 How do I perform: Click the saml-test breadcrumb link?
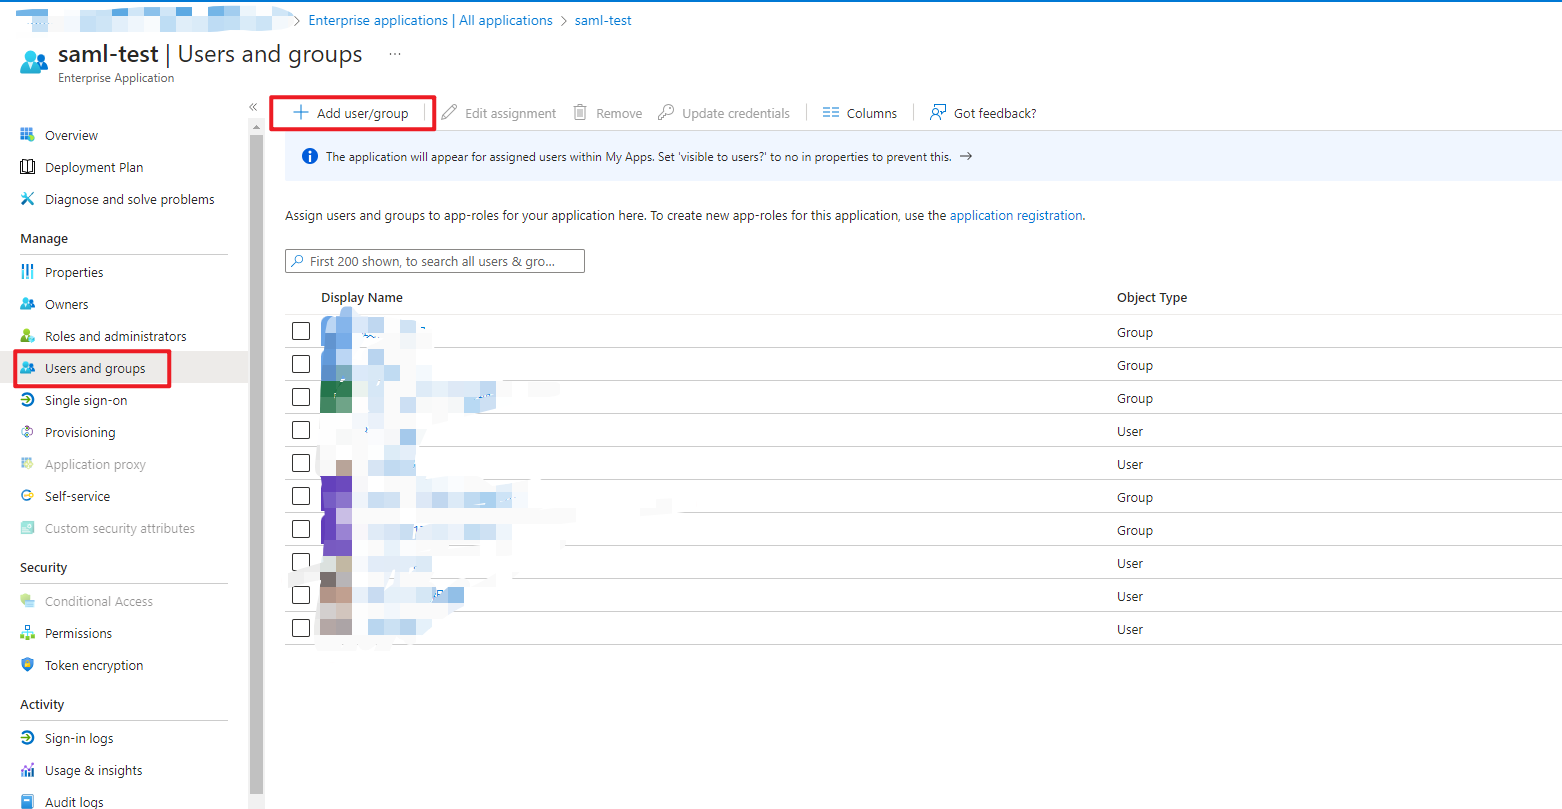point(603,20)
